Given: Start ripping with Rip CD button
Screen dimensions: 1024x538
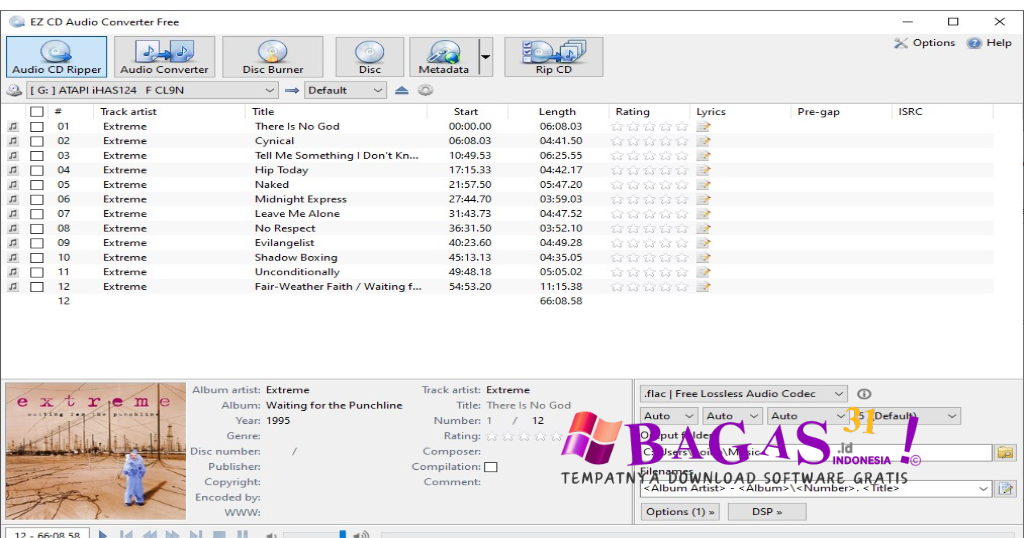Looking at the screenshot, I should [x=554, y=57].
